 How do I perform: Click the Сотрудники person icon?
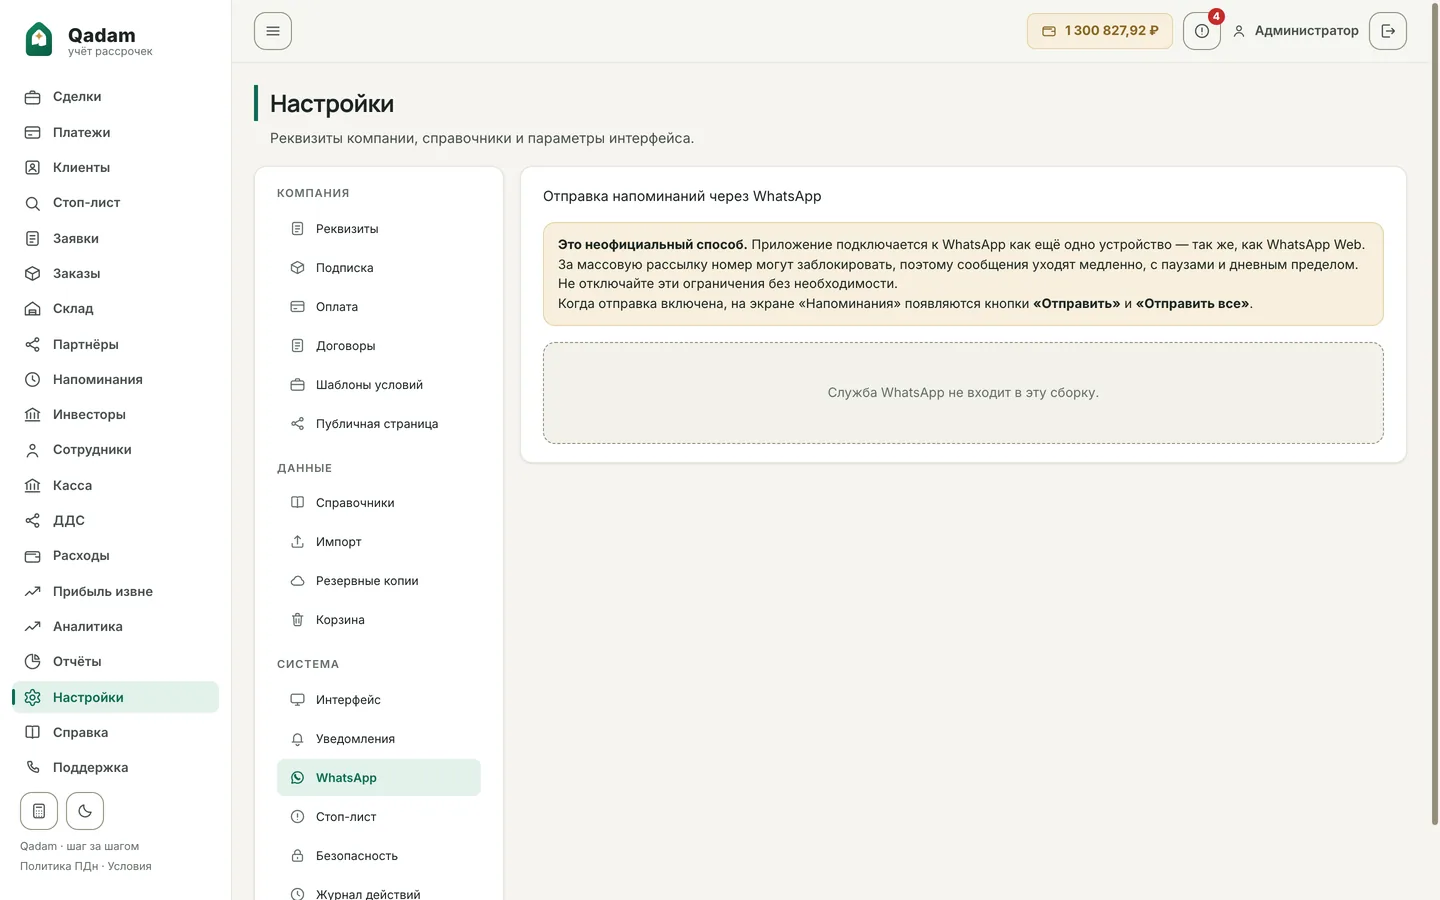33,450
